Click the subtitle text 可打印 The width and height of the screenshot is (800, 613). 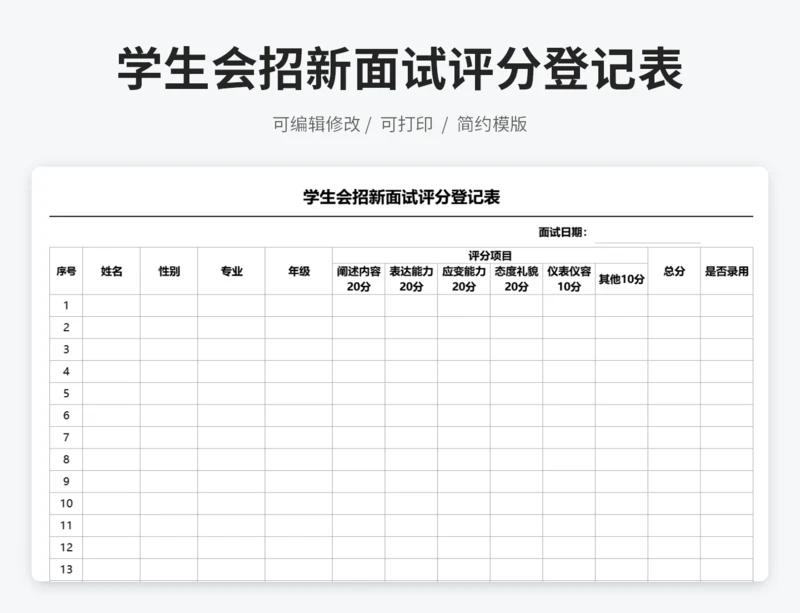(x=407, y=124)
